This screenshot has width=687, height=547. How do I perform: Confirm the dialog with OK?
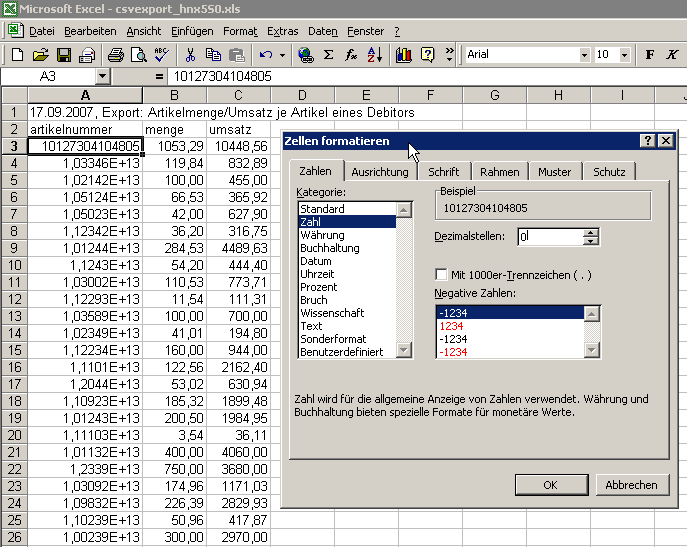[551, 485]
